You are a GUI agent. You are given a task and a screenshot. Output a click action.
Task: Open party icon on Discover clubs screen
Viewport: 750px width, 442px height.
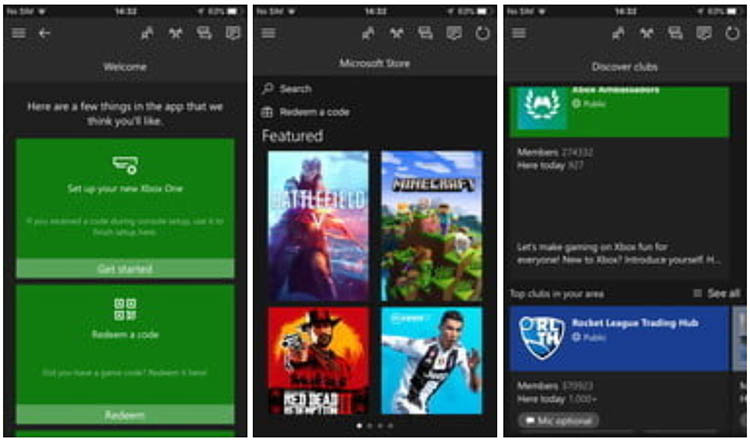click(647, 33)
